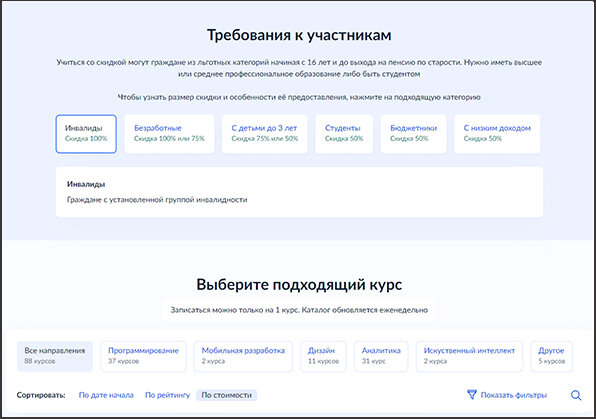Click the Инвалиды title in the description panel

click(x=86, y=184)
